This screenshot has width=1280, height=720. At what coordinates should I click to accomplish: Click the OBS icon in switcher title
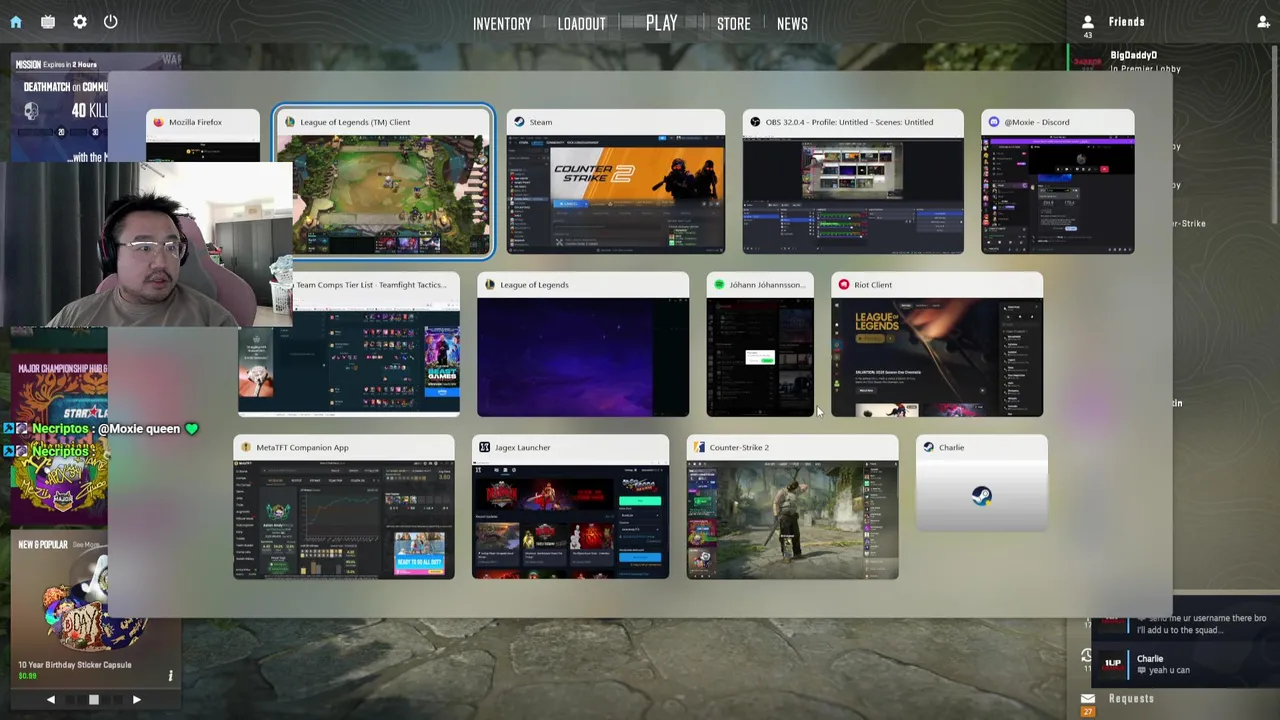click(755, 122)
